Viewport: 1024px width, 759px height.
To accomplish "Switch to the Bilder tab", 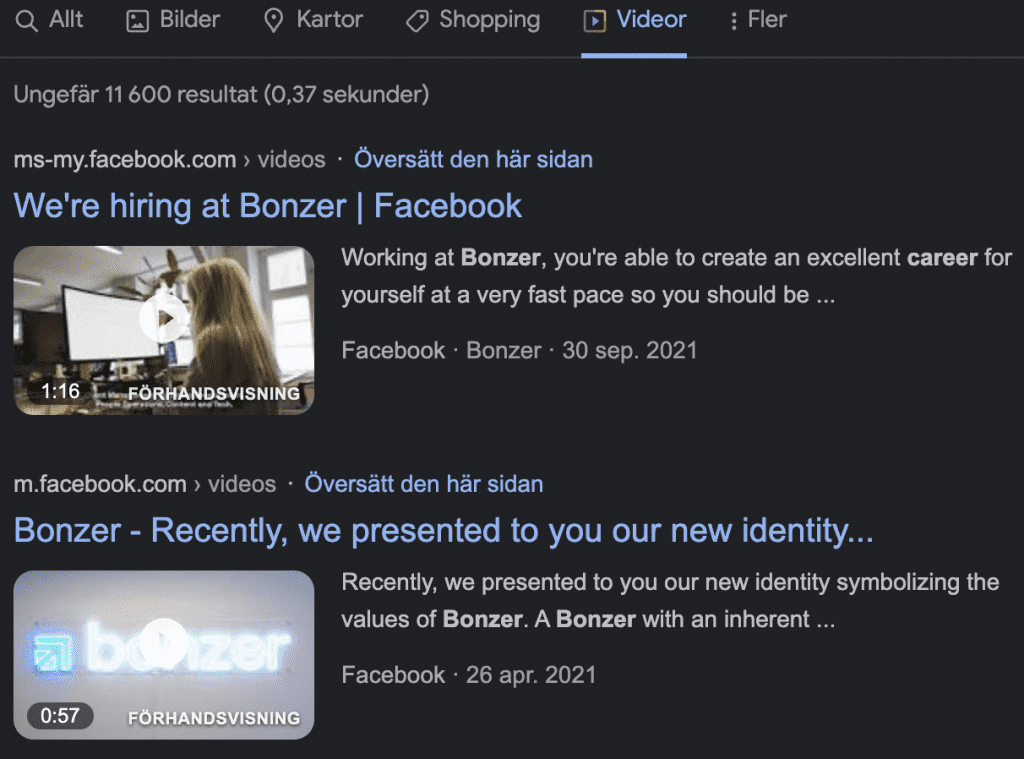I will point(172,20).
